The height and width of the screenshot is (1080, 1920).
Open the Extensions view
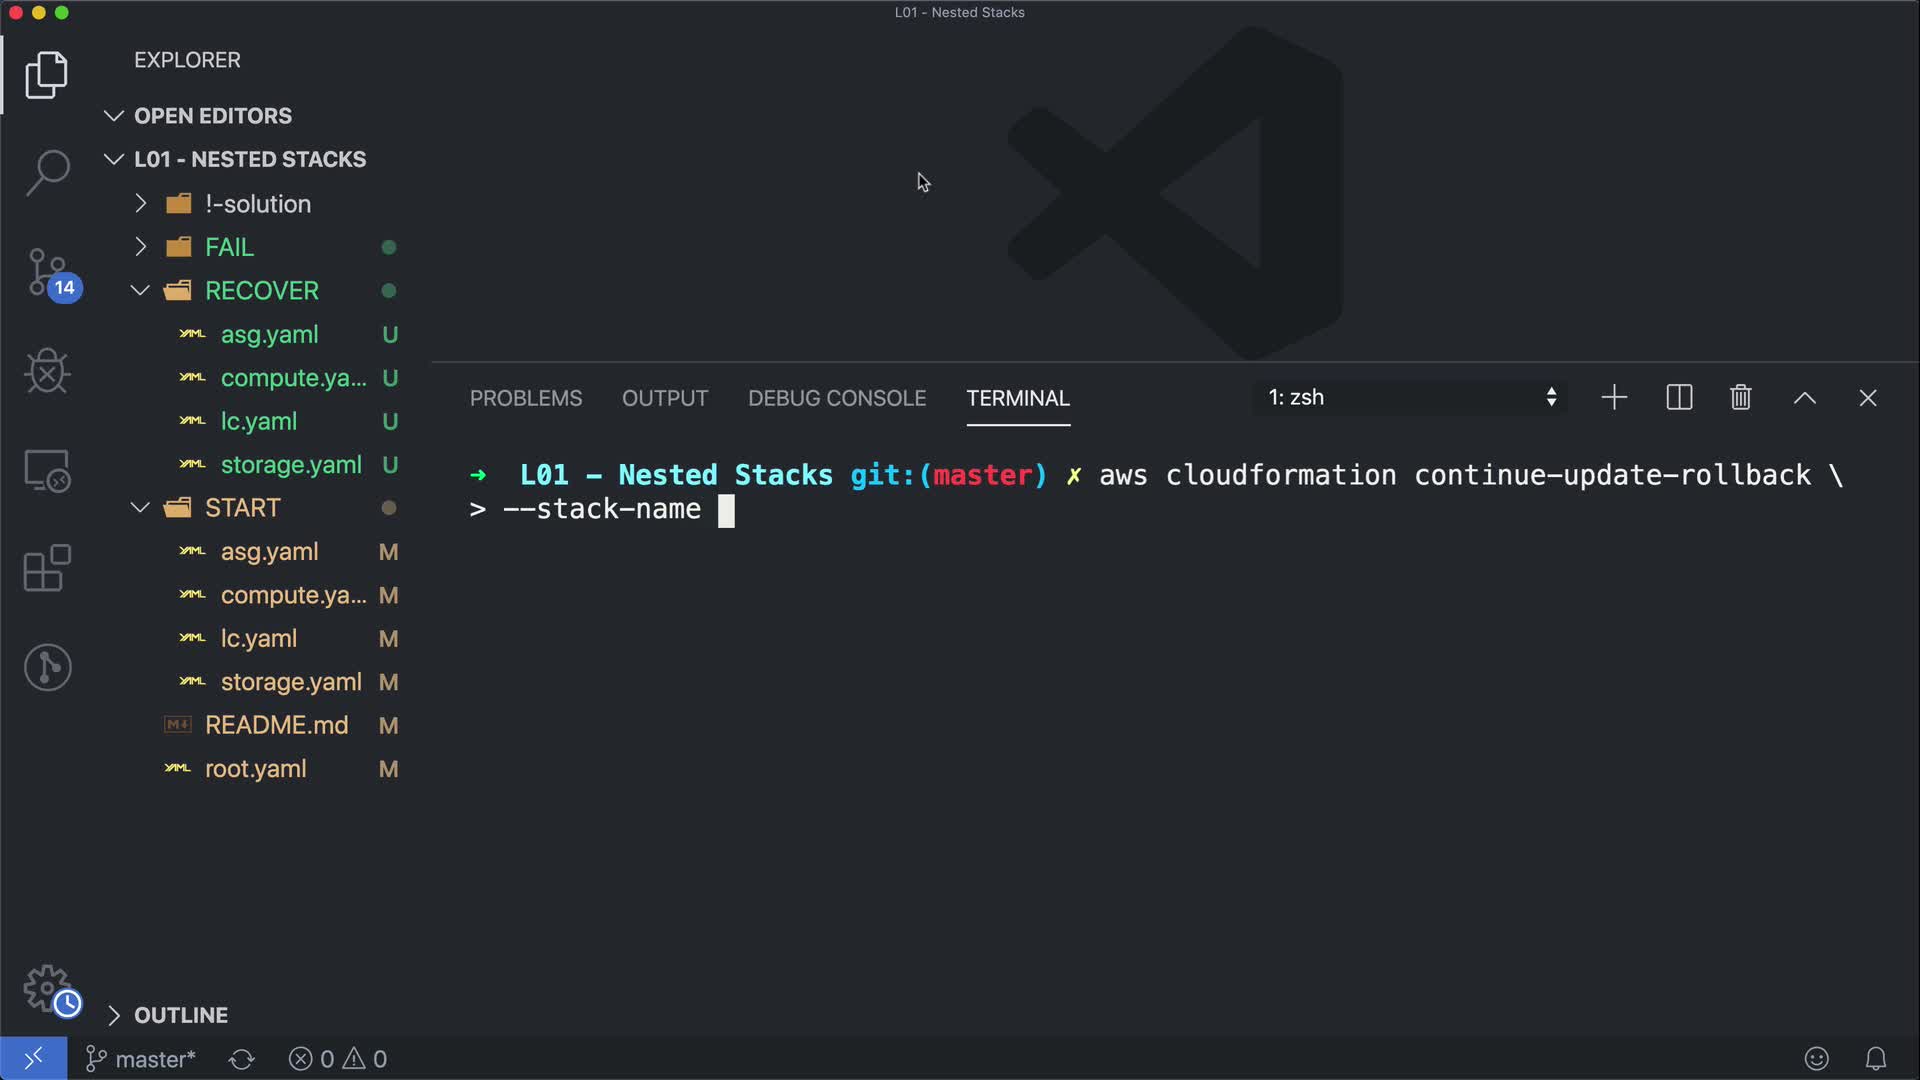pyautogui.click(x=47, y=568)
